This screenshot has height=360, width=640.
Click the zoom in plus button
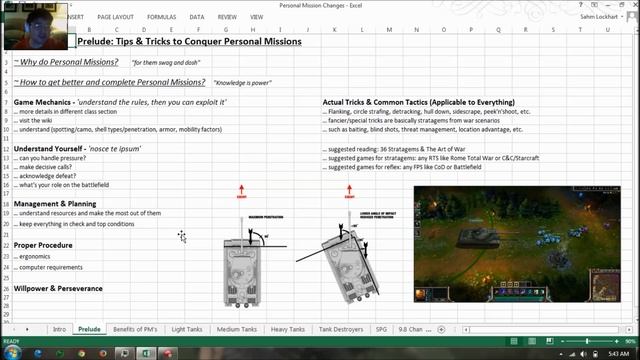617,341
